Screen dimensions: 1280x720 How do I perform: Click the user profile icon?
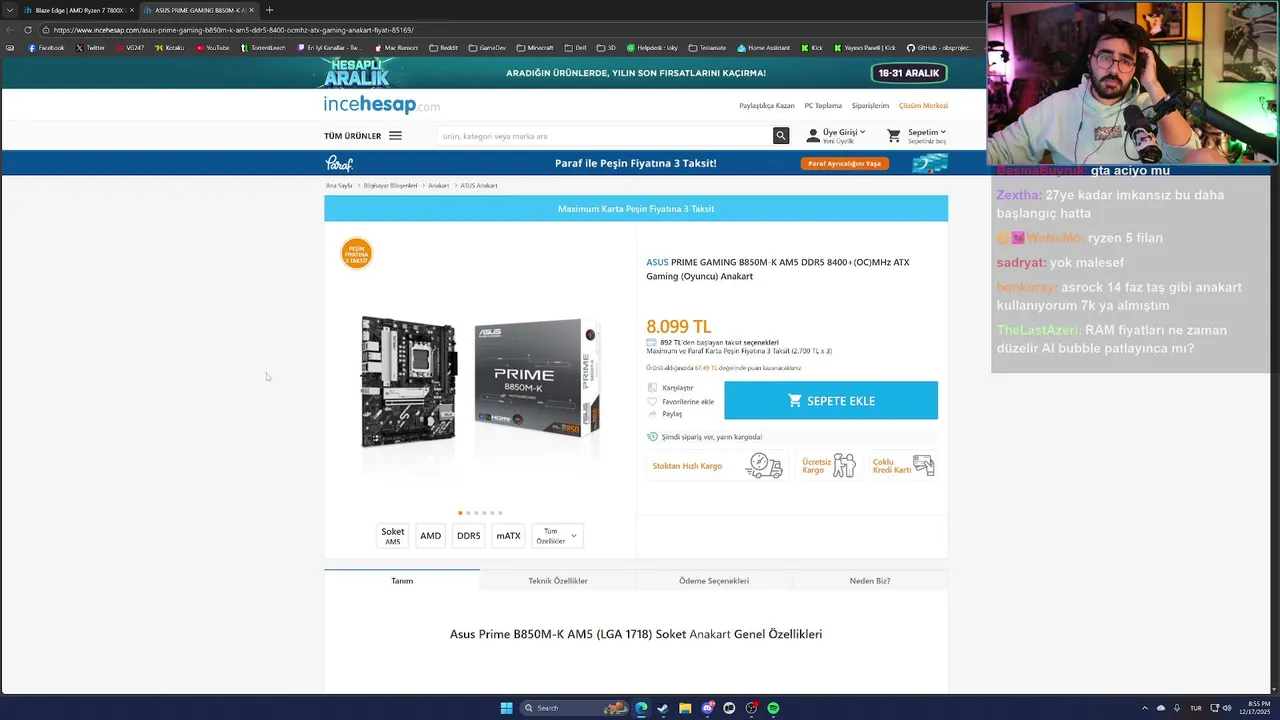[813, 135]
